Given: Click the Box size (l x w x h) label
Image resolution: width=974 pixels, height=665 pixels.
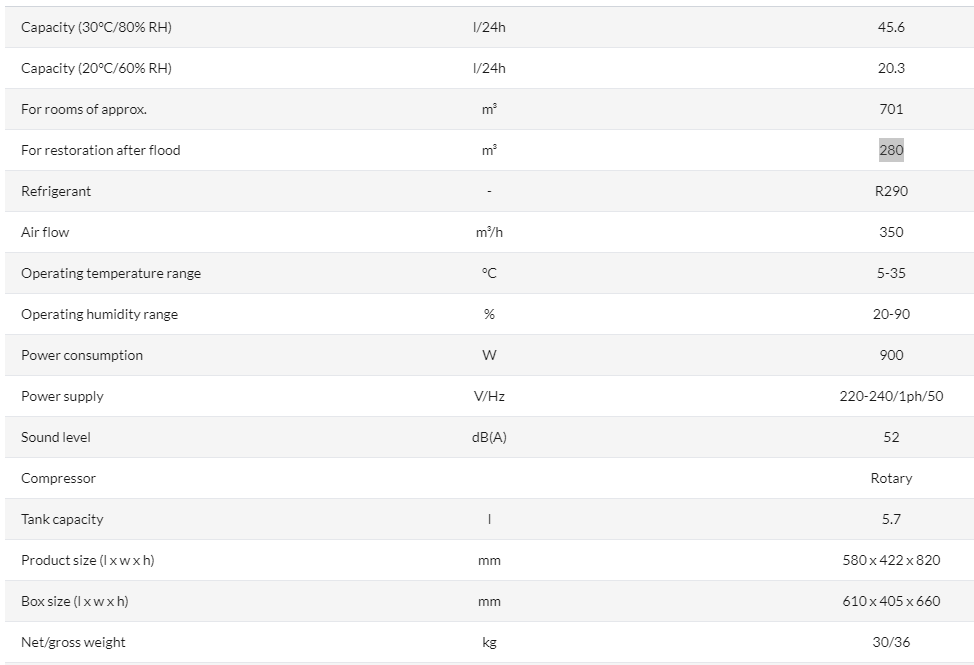Looking at the screenshot, I should 75,601.
